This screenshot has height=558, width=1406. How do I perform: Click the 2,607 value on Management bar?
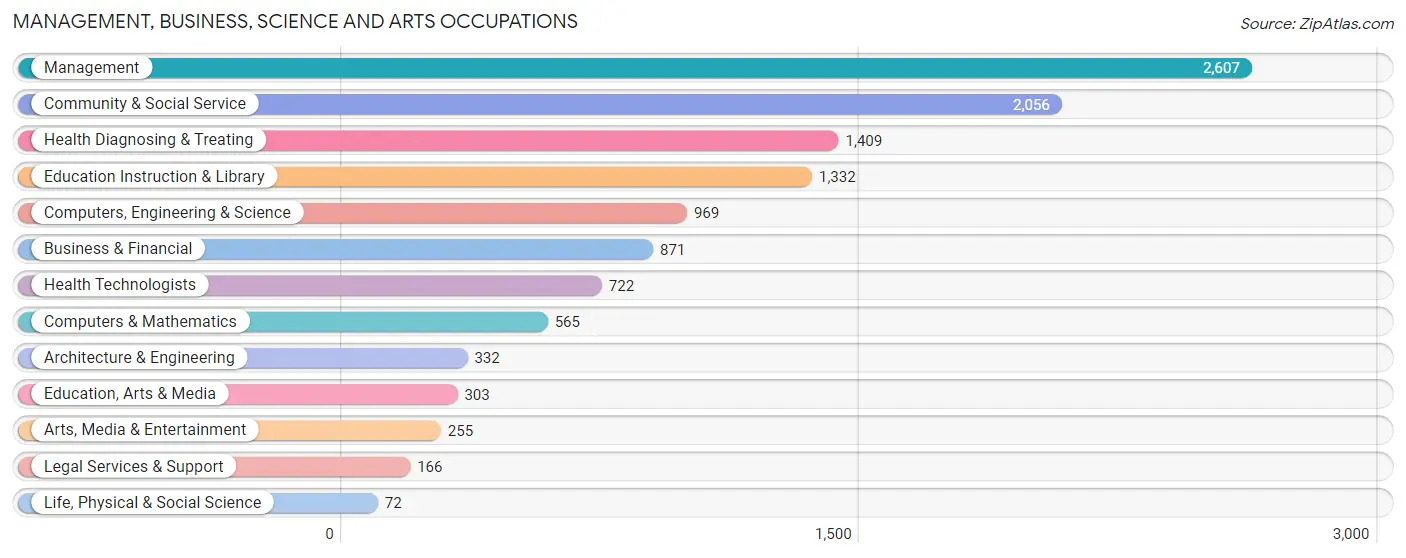tap(1221, 68)
